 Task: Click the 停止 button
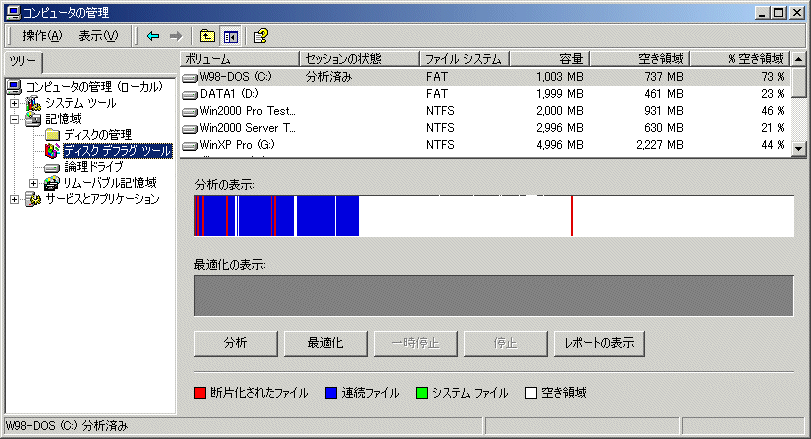click(x=505, y=343)
